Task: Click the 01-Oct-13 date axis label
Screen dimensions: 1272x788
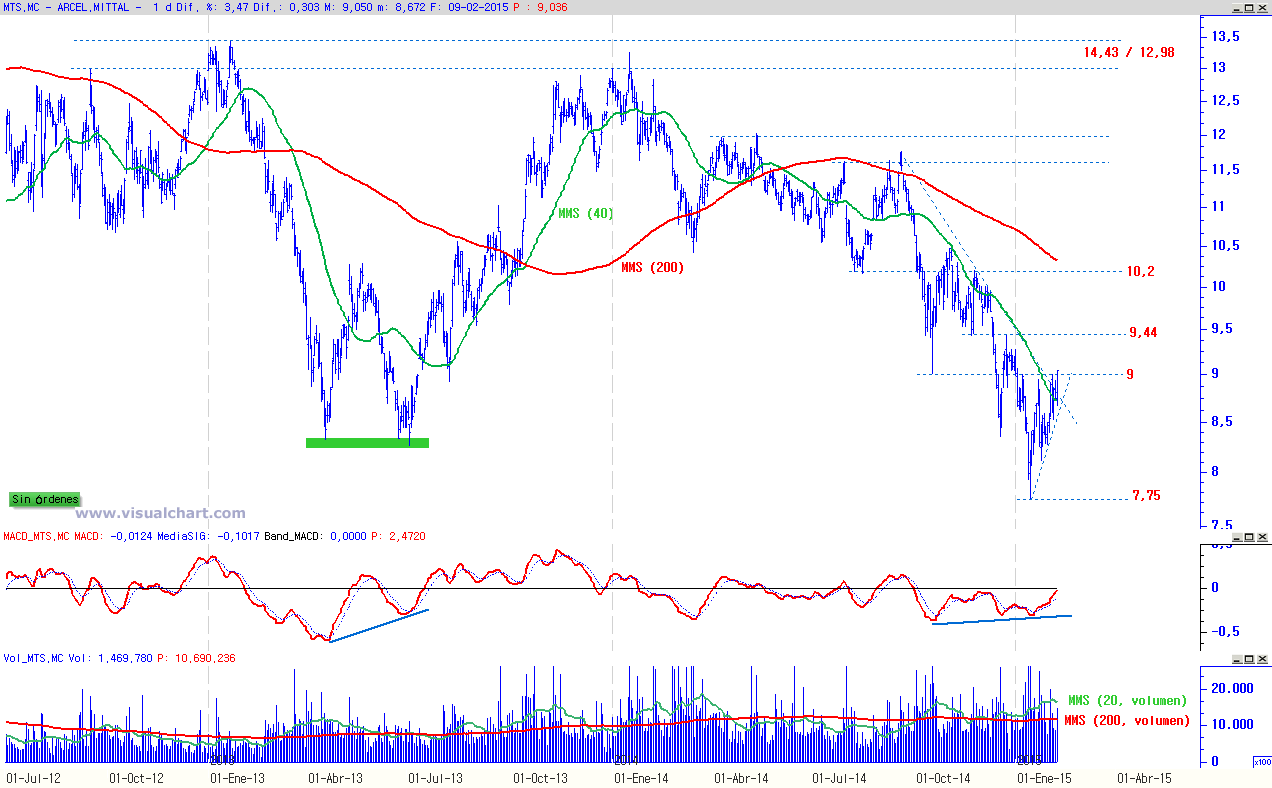Action: point(540,777)
